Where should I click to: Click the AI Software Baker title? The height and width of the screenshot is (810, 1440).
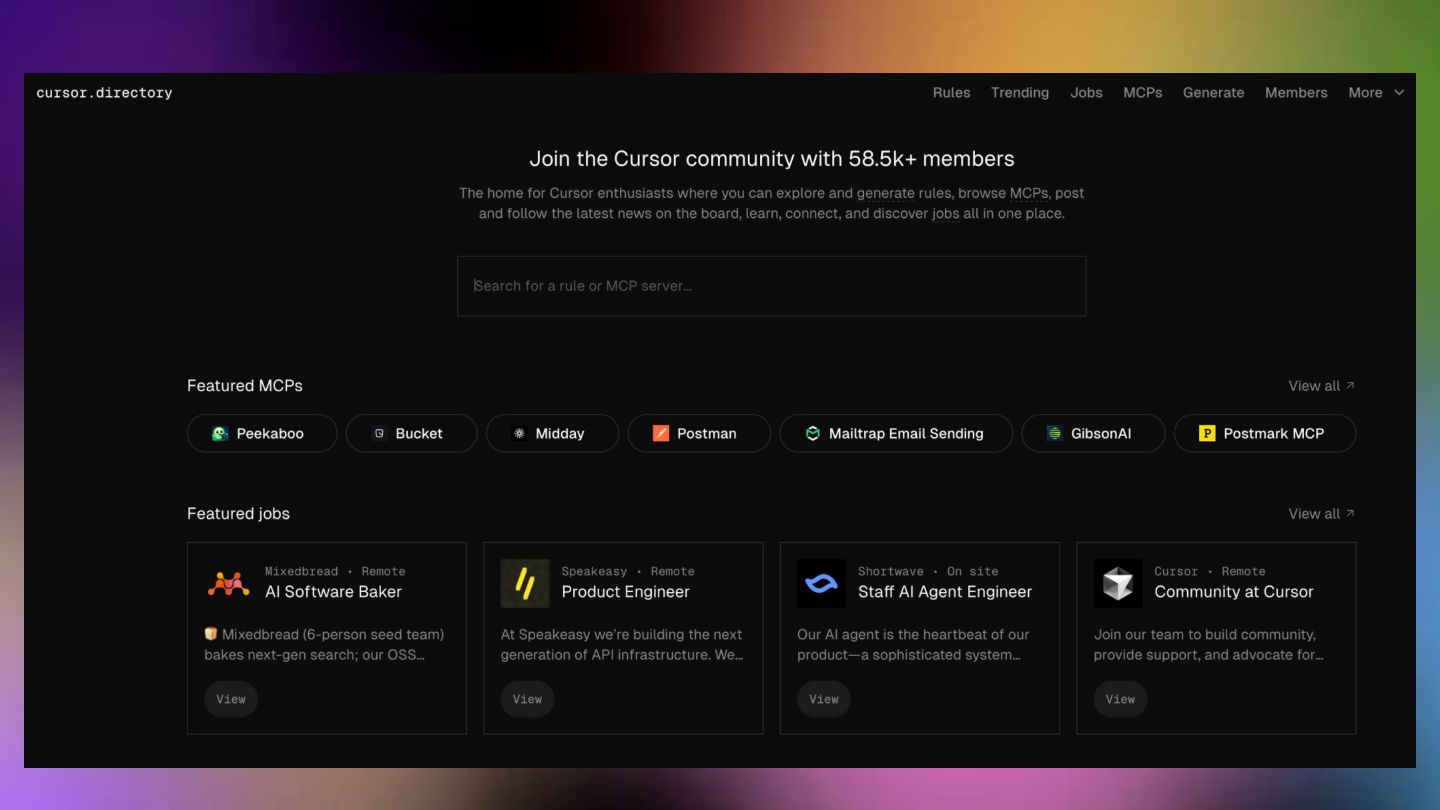point(333,591)
